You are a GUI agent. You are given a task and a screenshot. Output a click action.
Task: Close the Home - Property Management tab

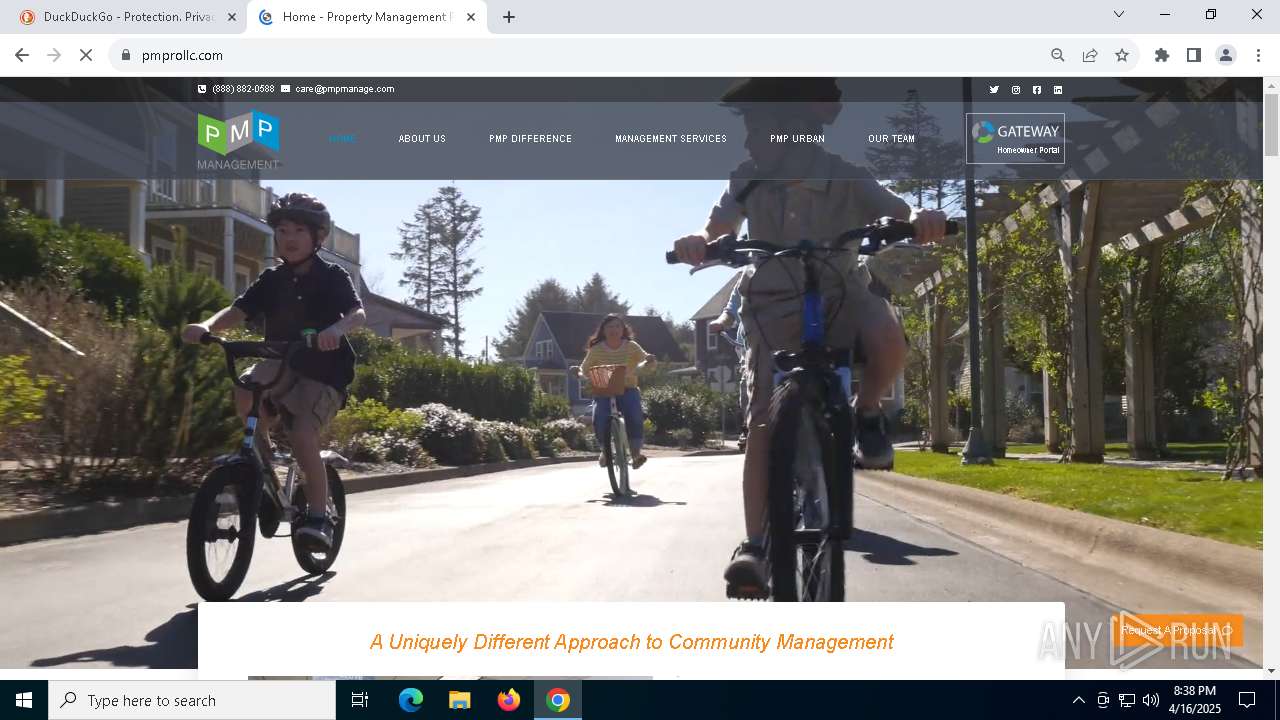pyautogui.click(x=471, y=17)
